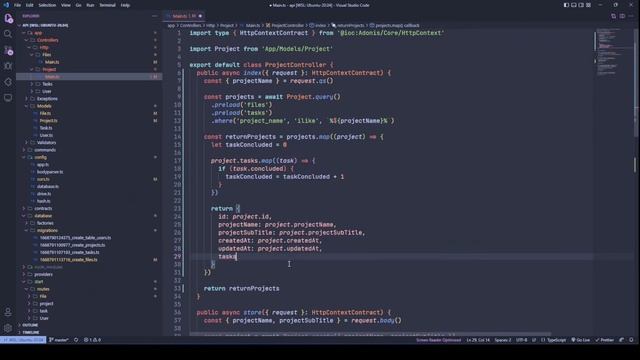The width and height of the screenshot is (640, 360).
Task: Open the Run and Debug view
Action: point(8,66)
